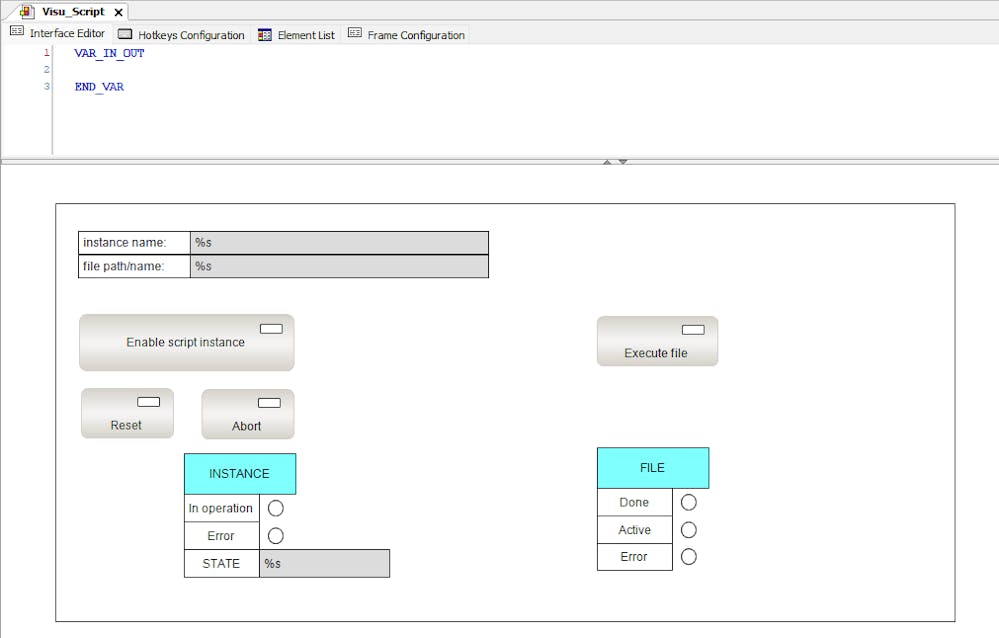This screenshot has width=999, height=638.
Task: Expand editor pane with down arrow splitter
Action: click(x=623, y=162)
